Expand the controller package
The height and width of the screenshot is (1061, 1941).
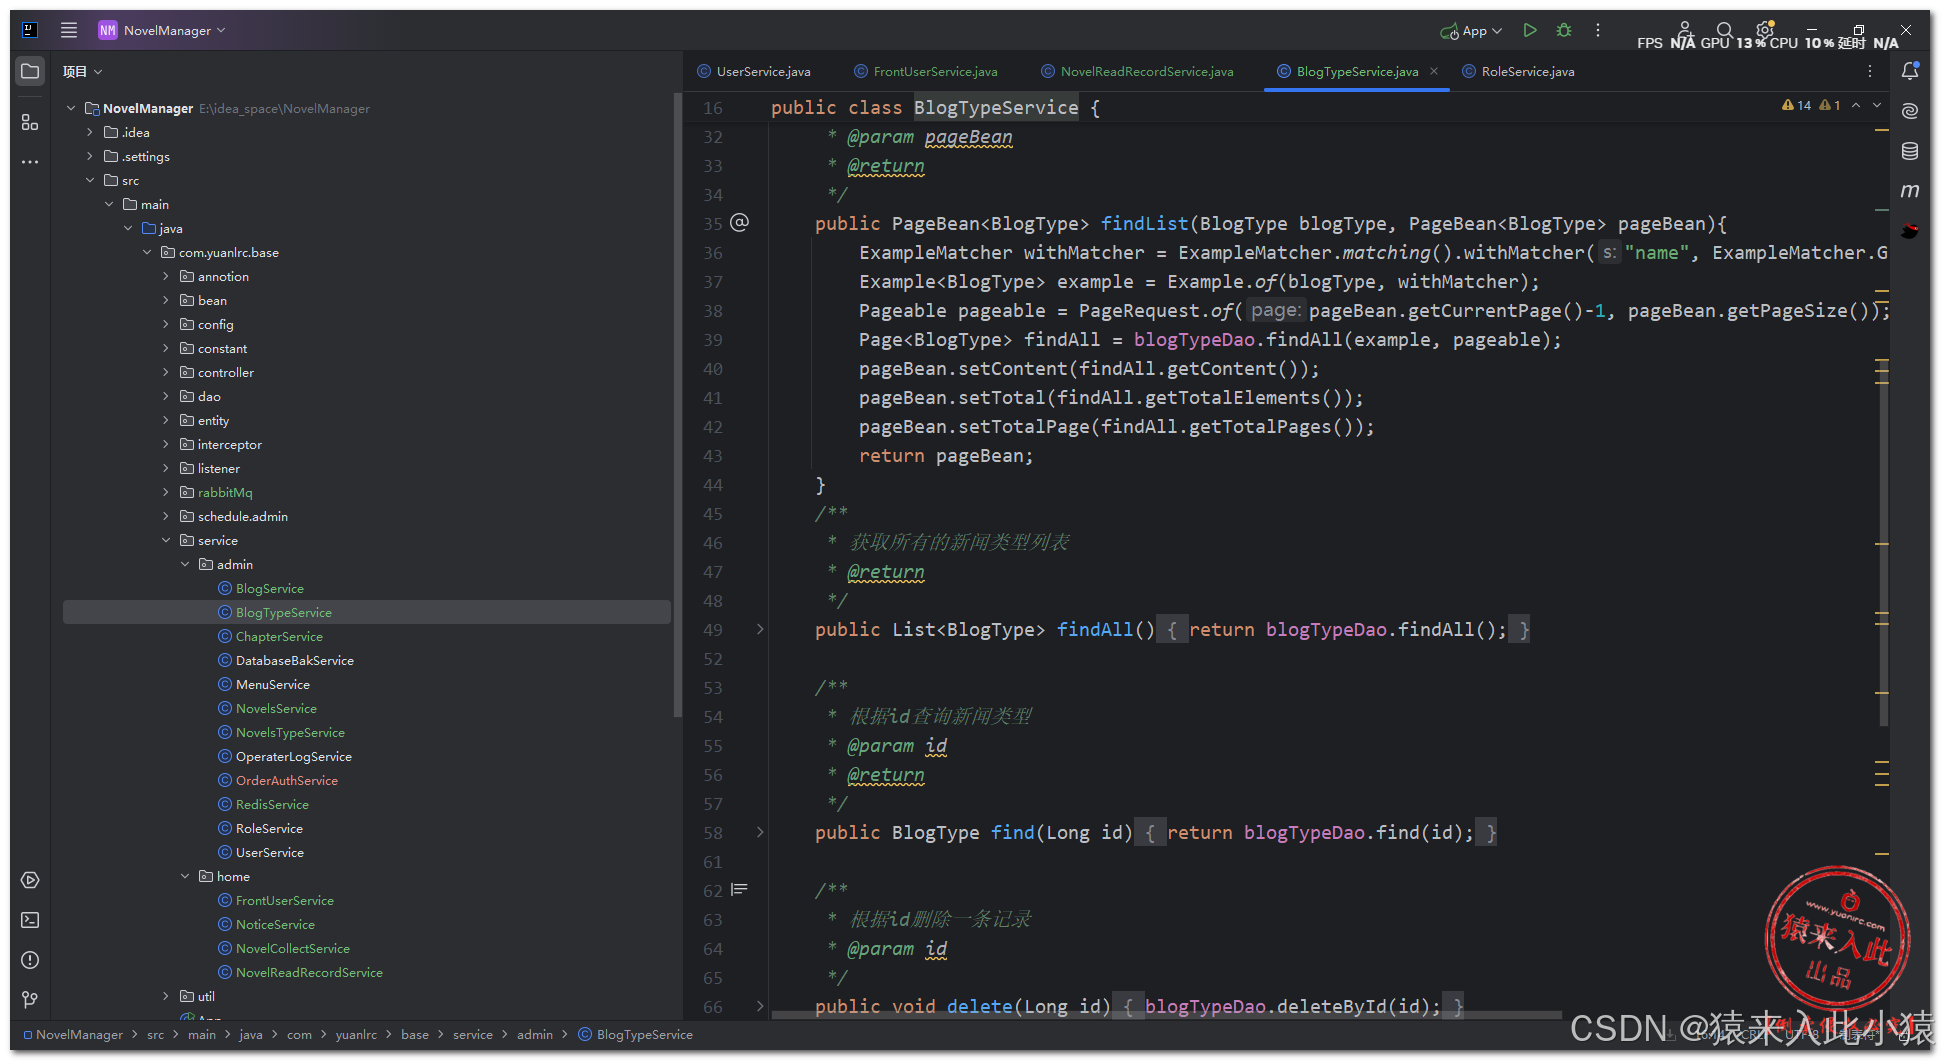[x=166, y=372]
